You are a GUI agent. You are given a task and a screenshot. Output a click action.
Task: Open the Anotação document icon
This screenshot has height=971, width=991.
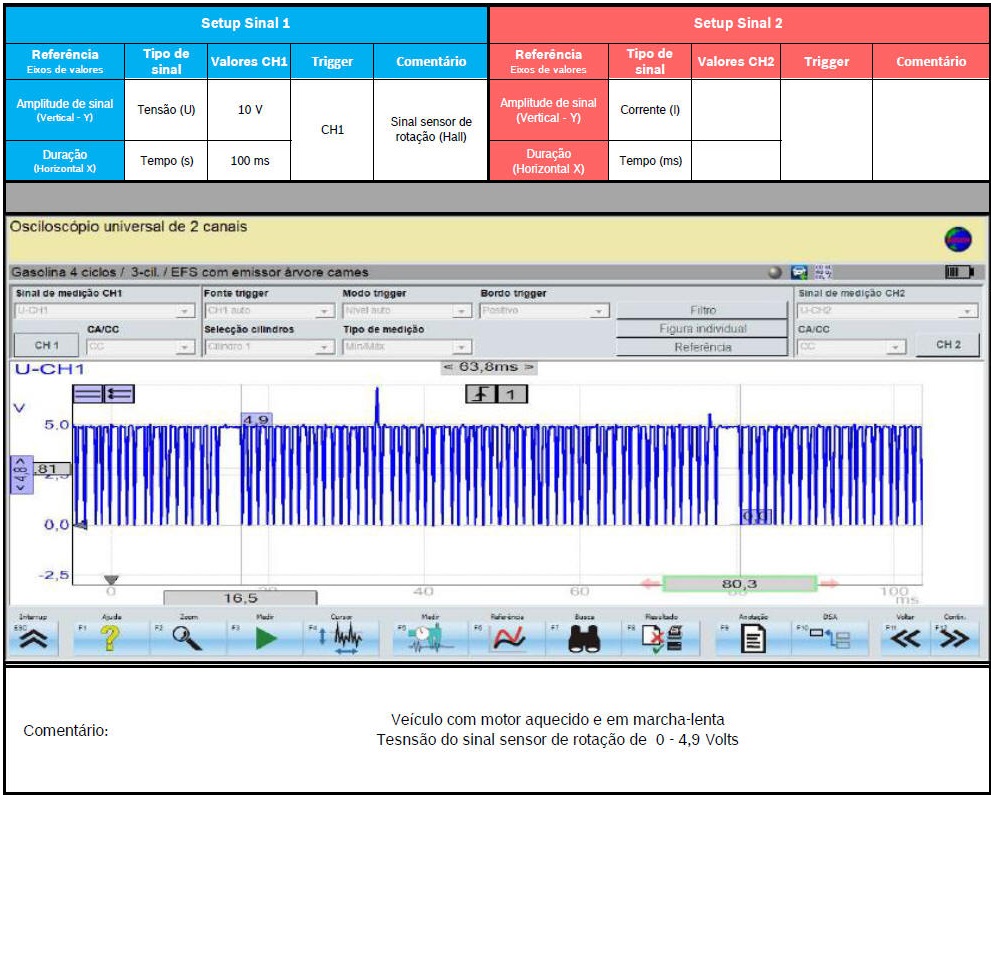pos(752,639)
